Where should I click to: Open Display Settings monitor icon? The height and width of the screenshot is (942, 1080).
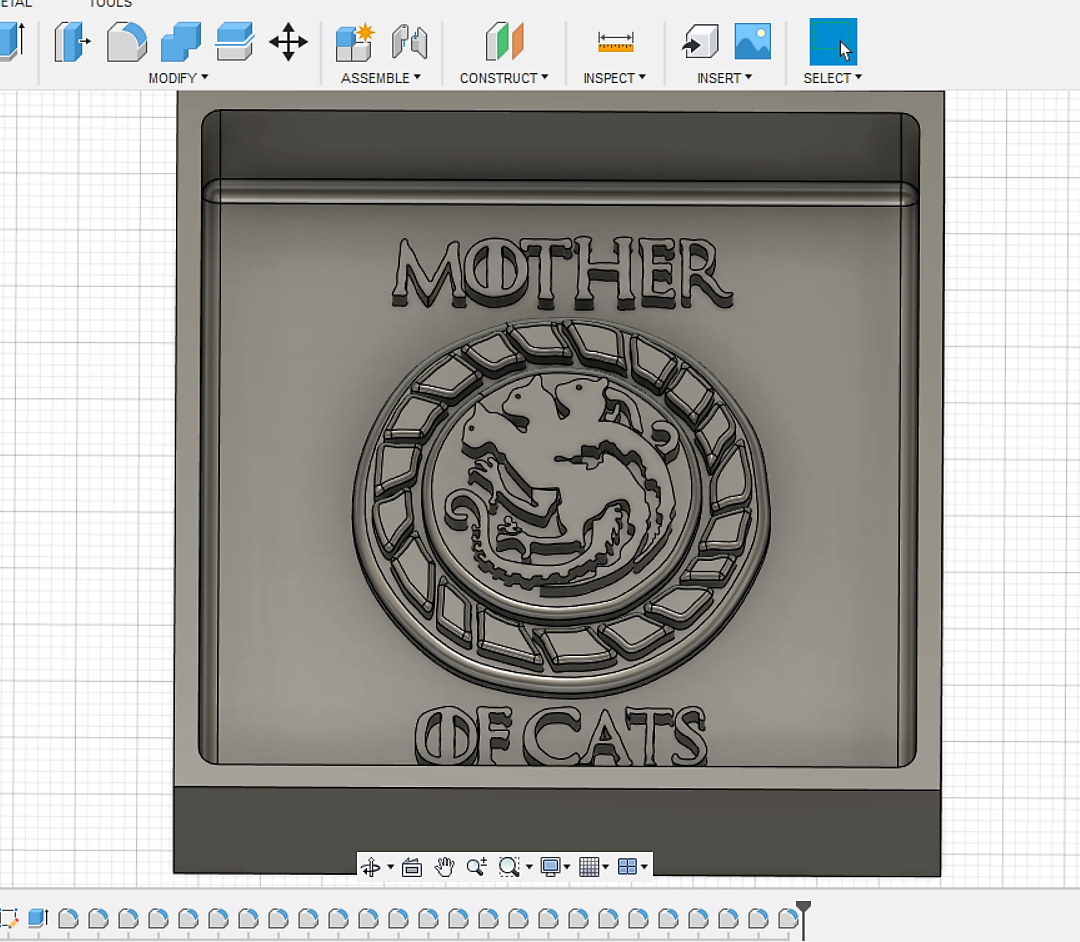click(x=550, y=867)
